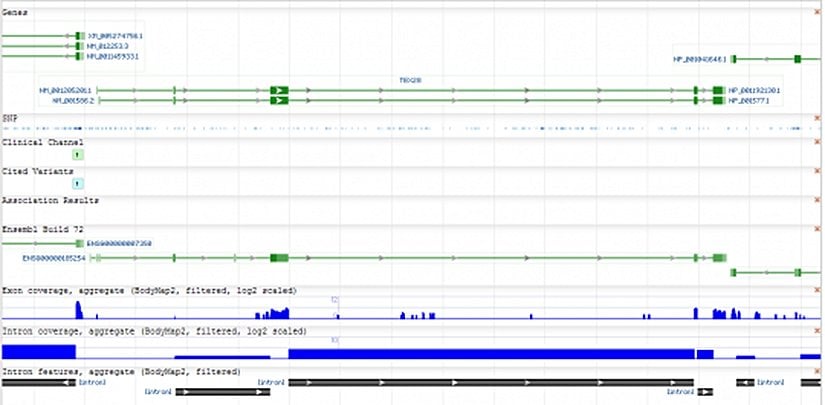Screen dimensions: 825x405
Task: Click the blue Cited Variants marker
Action: point(78,184)
